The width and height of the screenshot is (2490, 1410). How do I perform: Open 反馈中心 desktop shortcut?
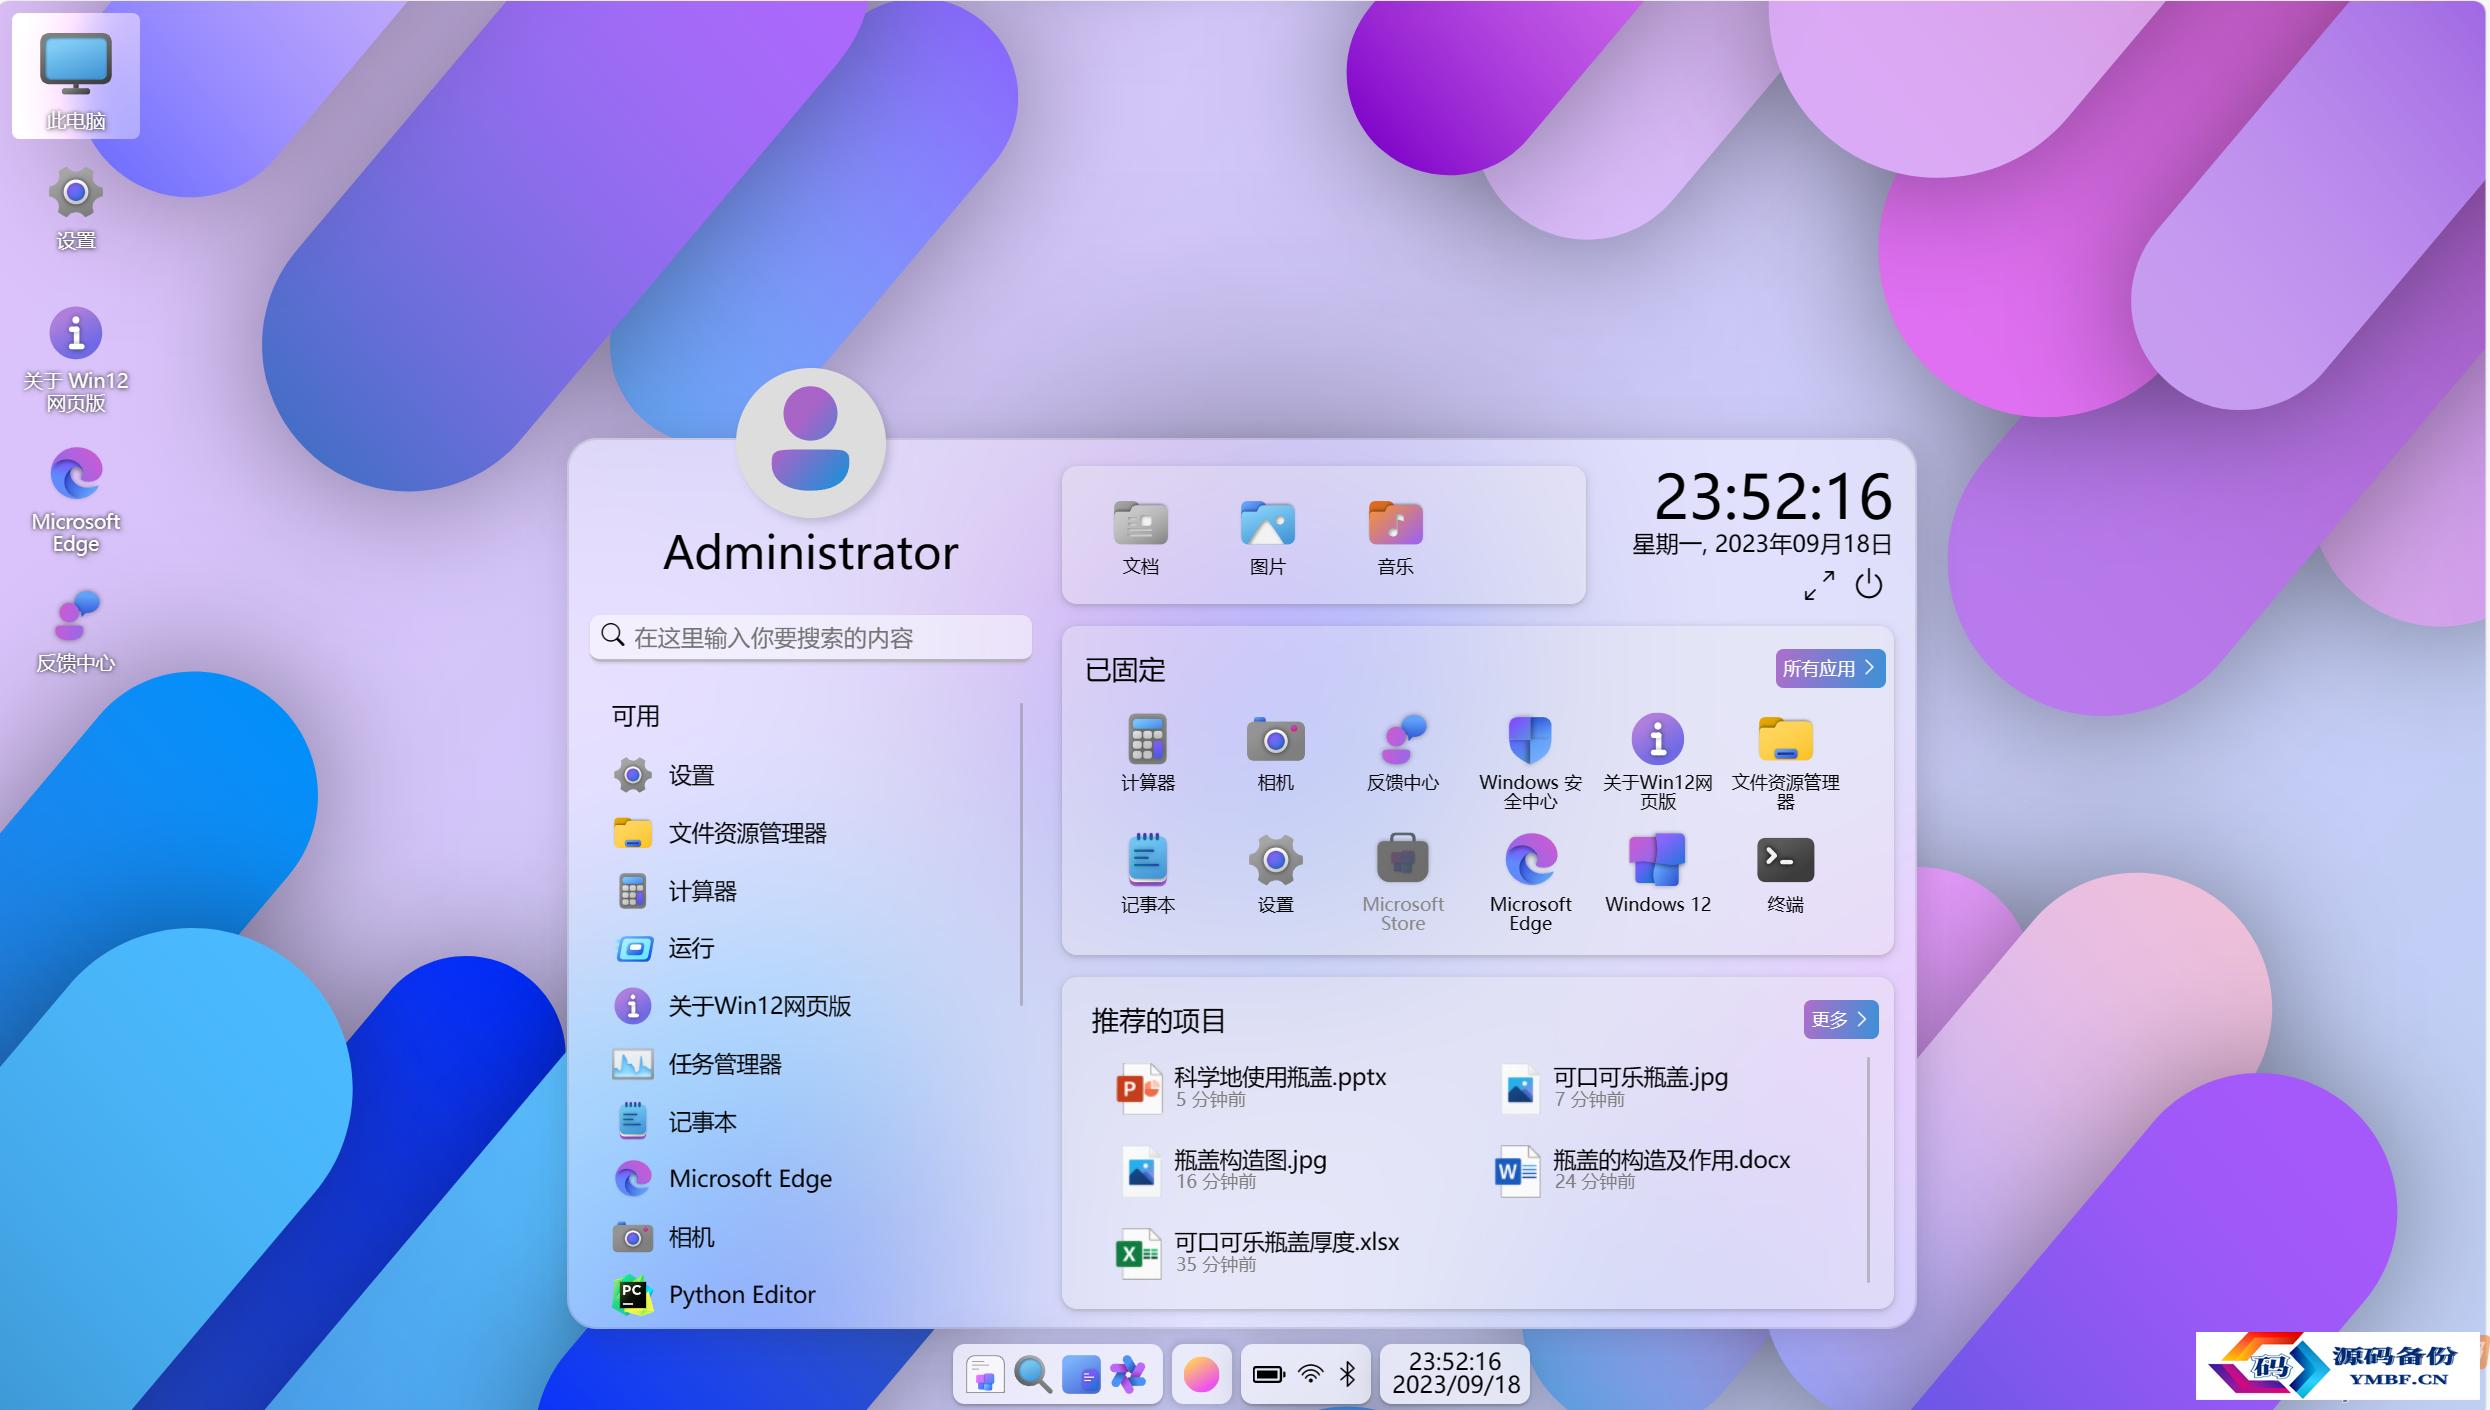point(76,631)
